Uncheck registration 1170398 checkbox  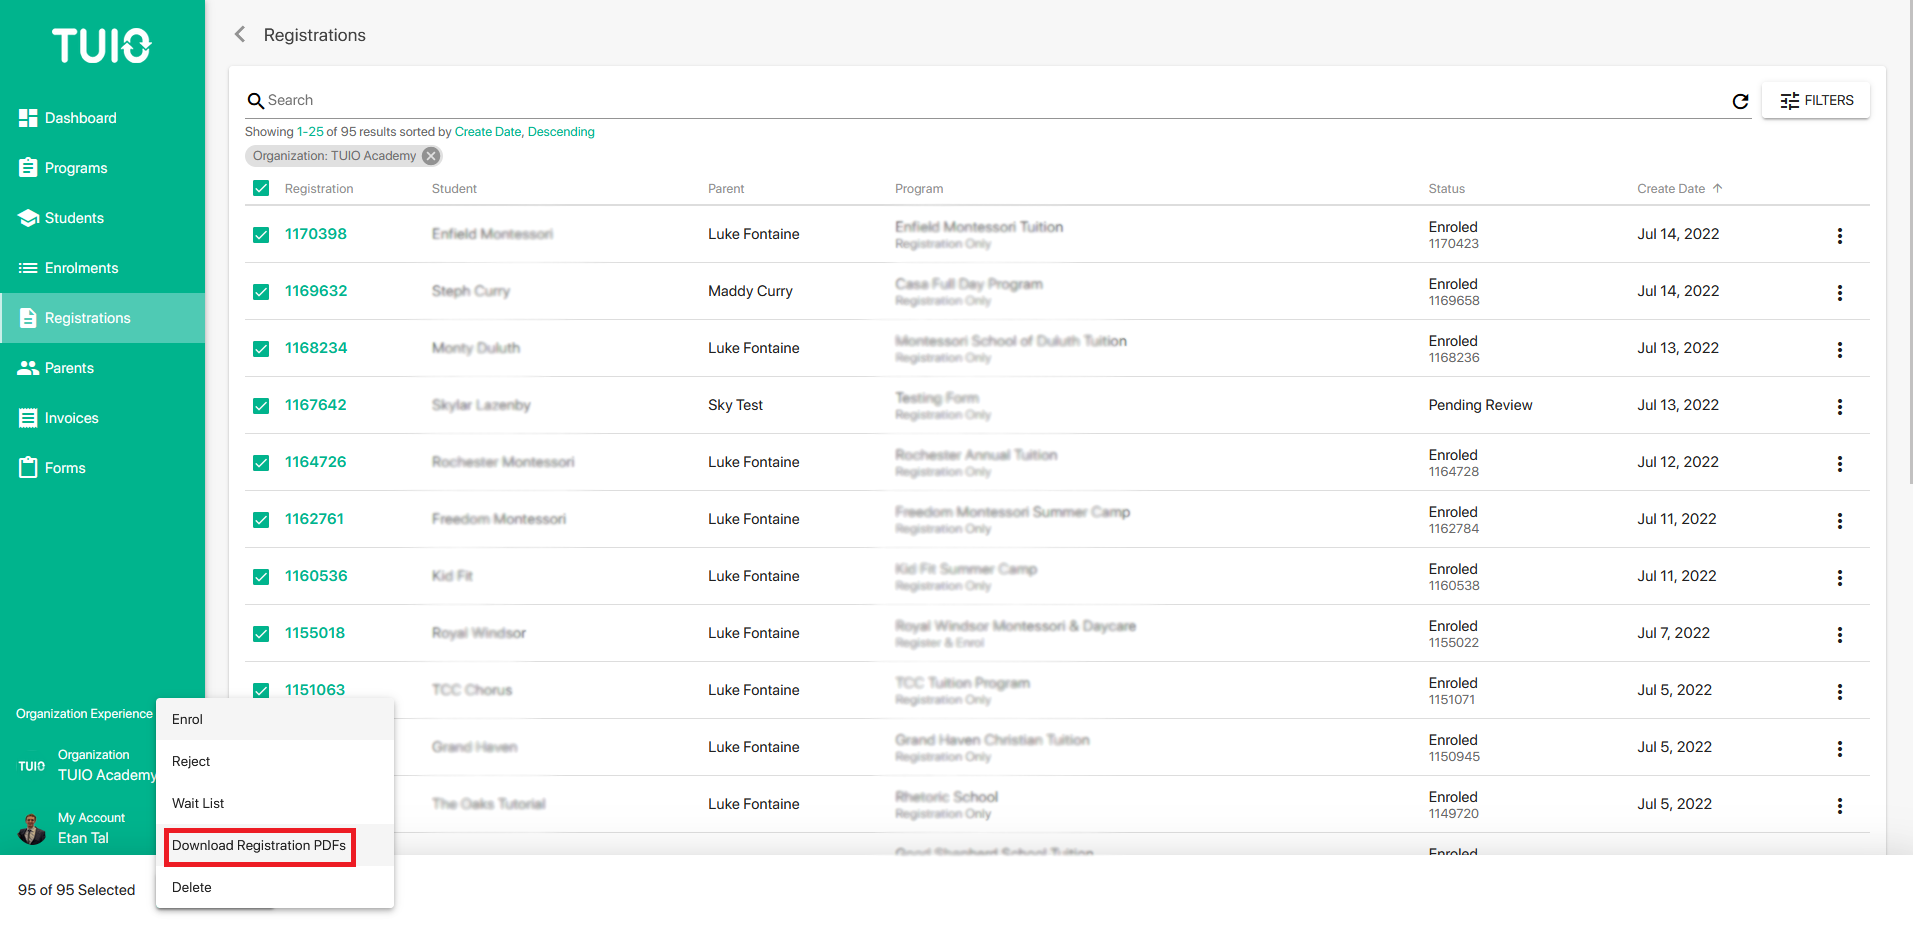click(x=261, y=234)
